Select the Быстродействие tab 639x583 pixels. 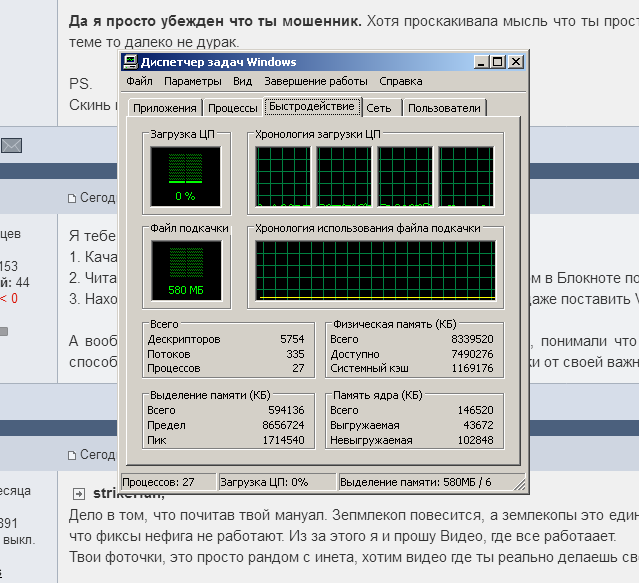click(312, 107)
